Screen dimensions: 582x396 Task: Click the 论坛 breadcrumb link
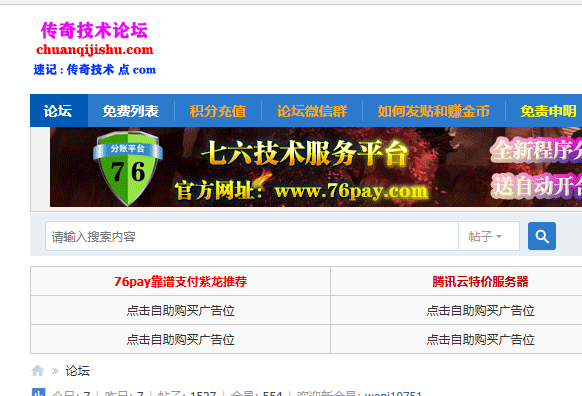(78, 370)
